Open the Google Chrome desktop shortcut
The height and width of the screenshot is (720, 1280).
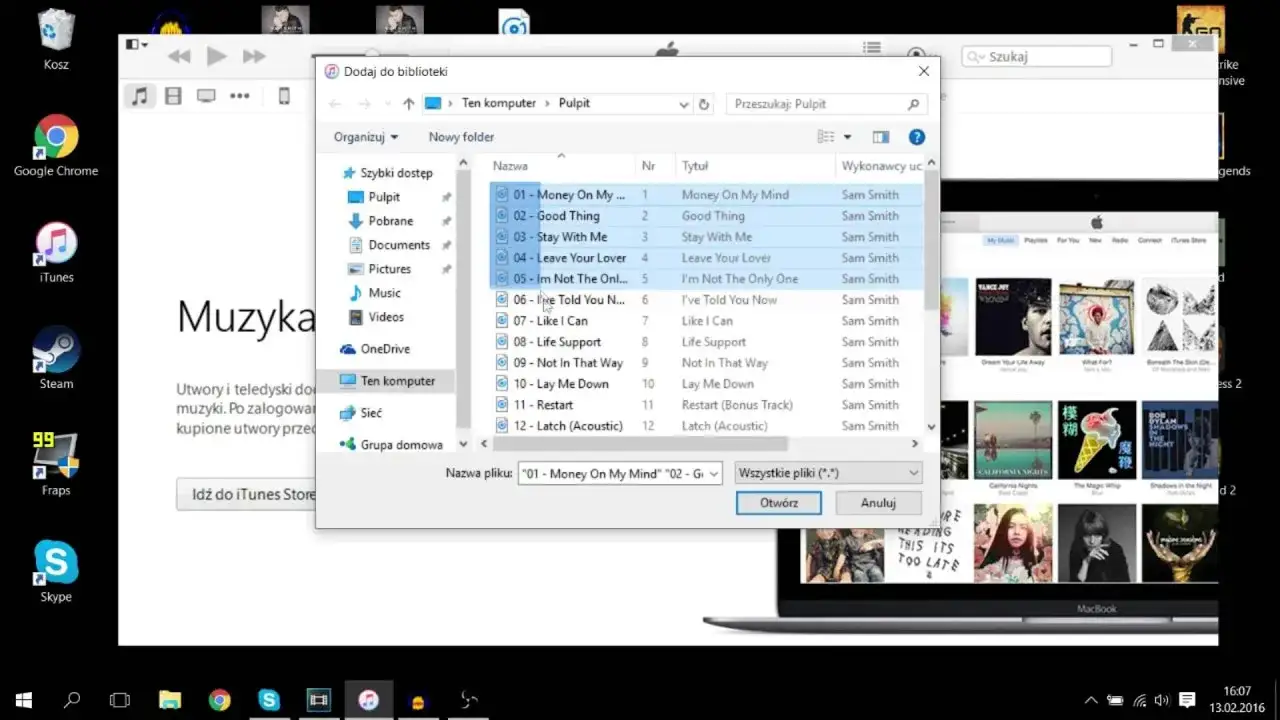[56, 146]
